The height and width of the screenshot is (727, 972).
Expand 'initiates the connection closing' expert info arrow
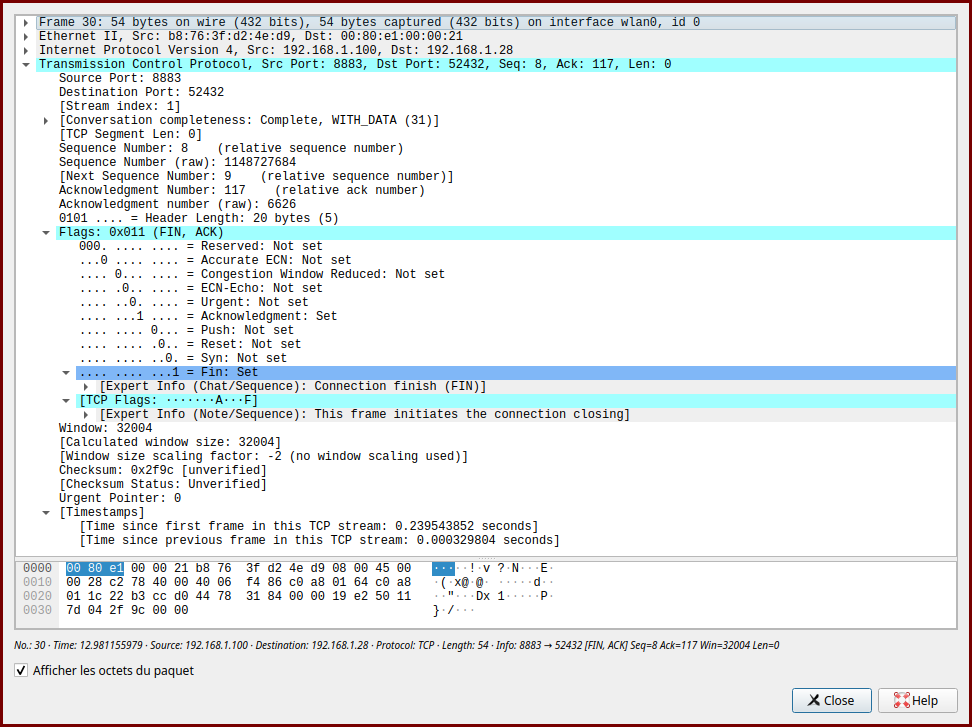point(86,415)
